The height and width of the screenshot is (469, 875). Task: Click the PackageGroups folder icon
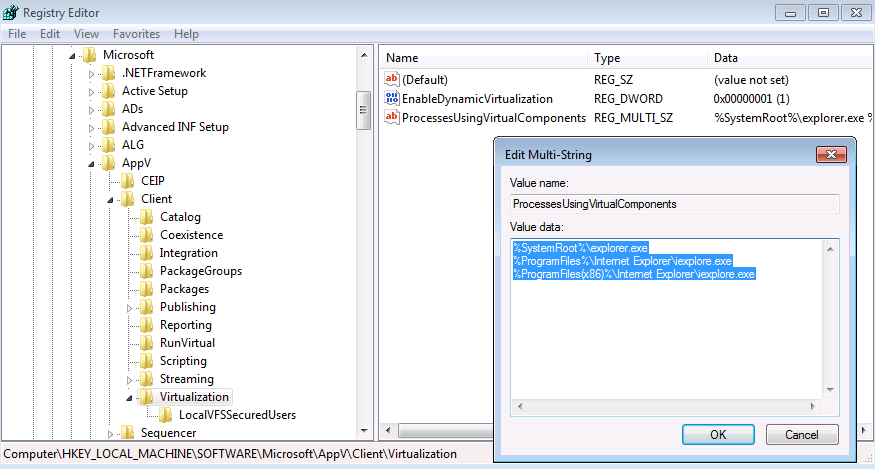point(146,271)
